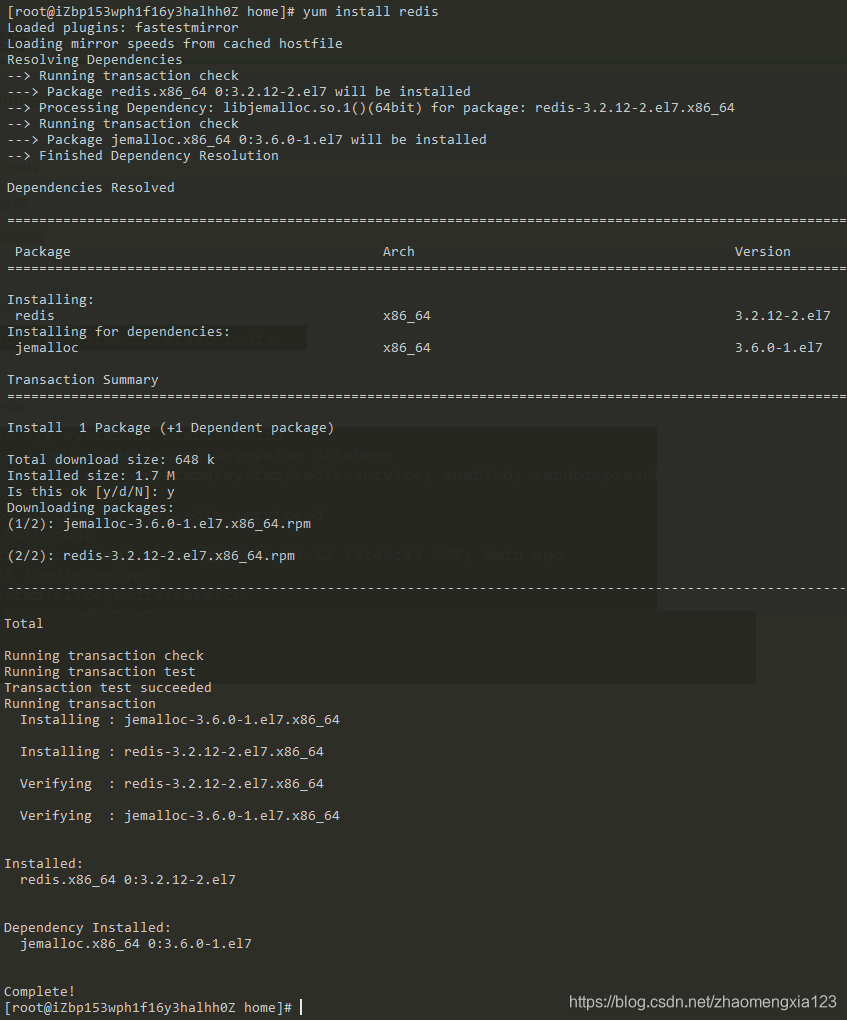Click the 'jemalloc' package name in table

pyautogui.click(x=46, y=348)
